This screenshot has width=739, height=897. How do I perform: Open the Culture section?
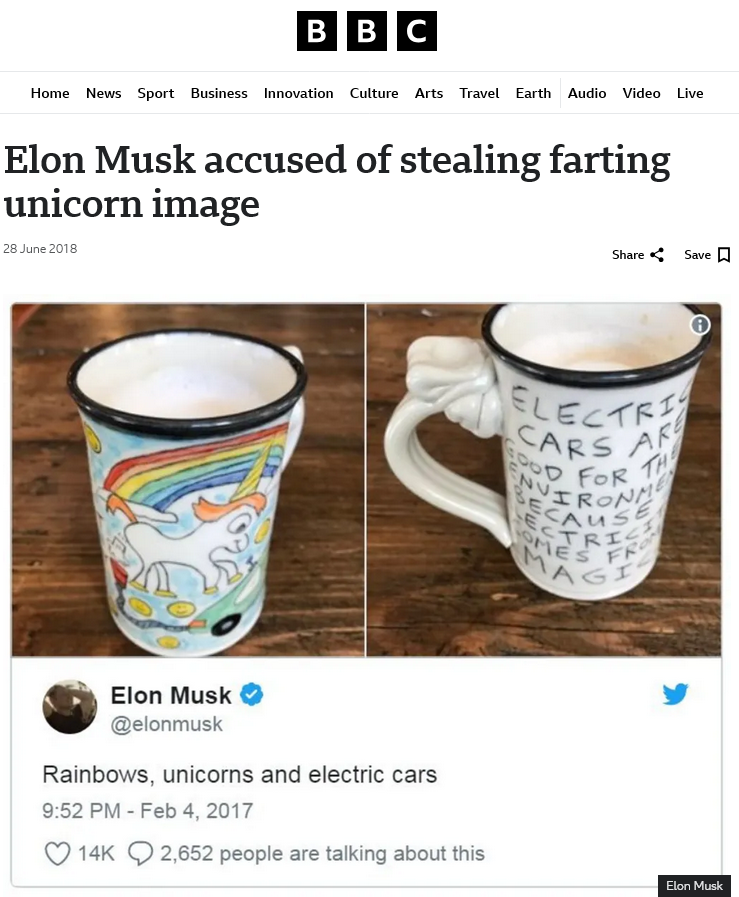point(374,93)
